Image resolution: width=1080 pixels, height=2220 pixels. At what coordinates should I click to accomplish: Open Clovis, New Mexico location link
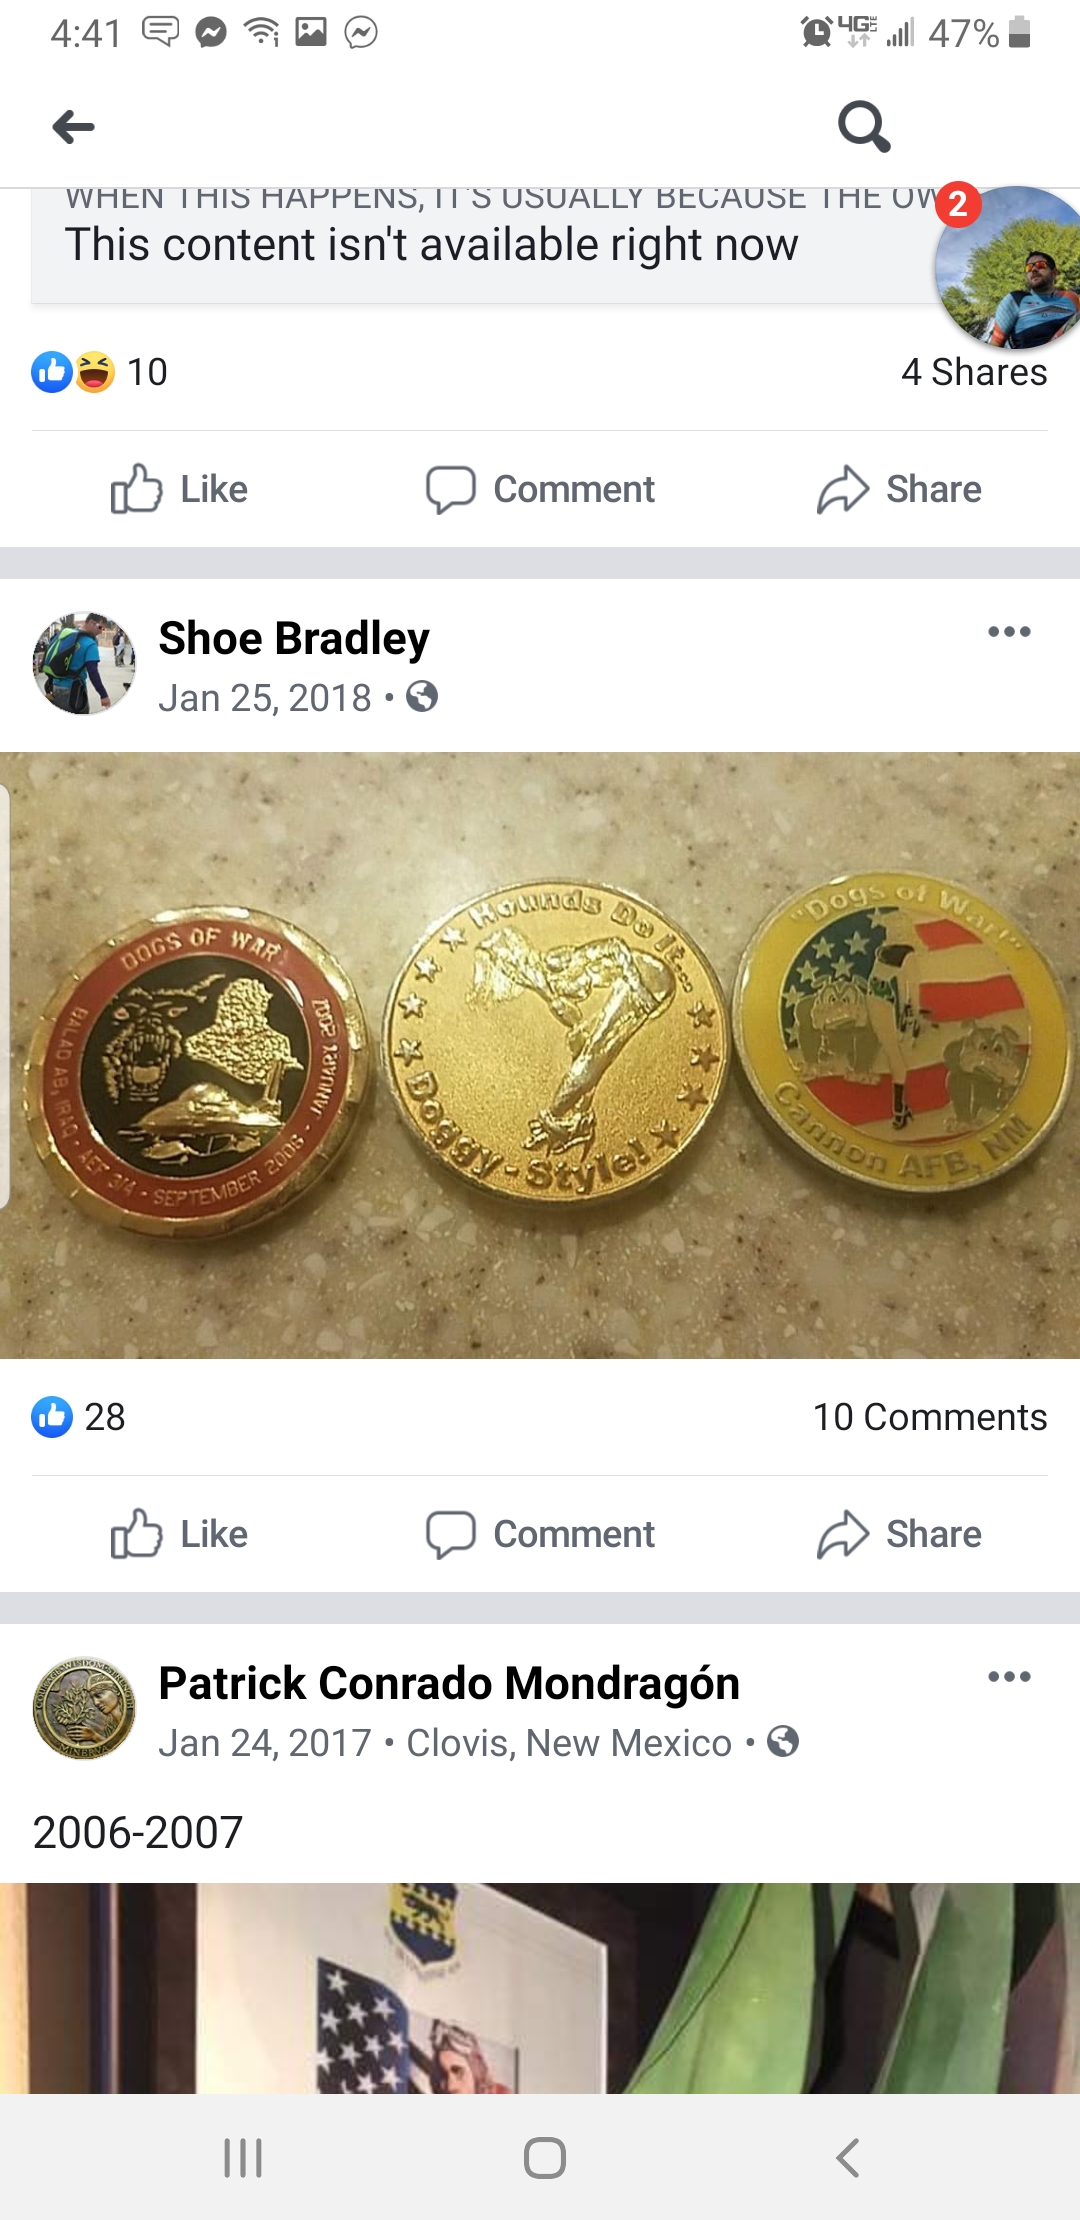569,1743
